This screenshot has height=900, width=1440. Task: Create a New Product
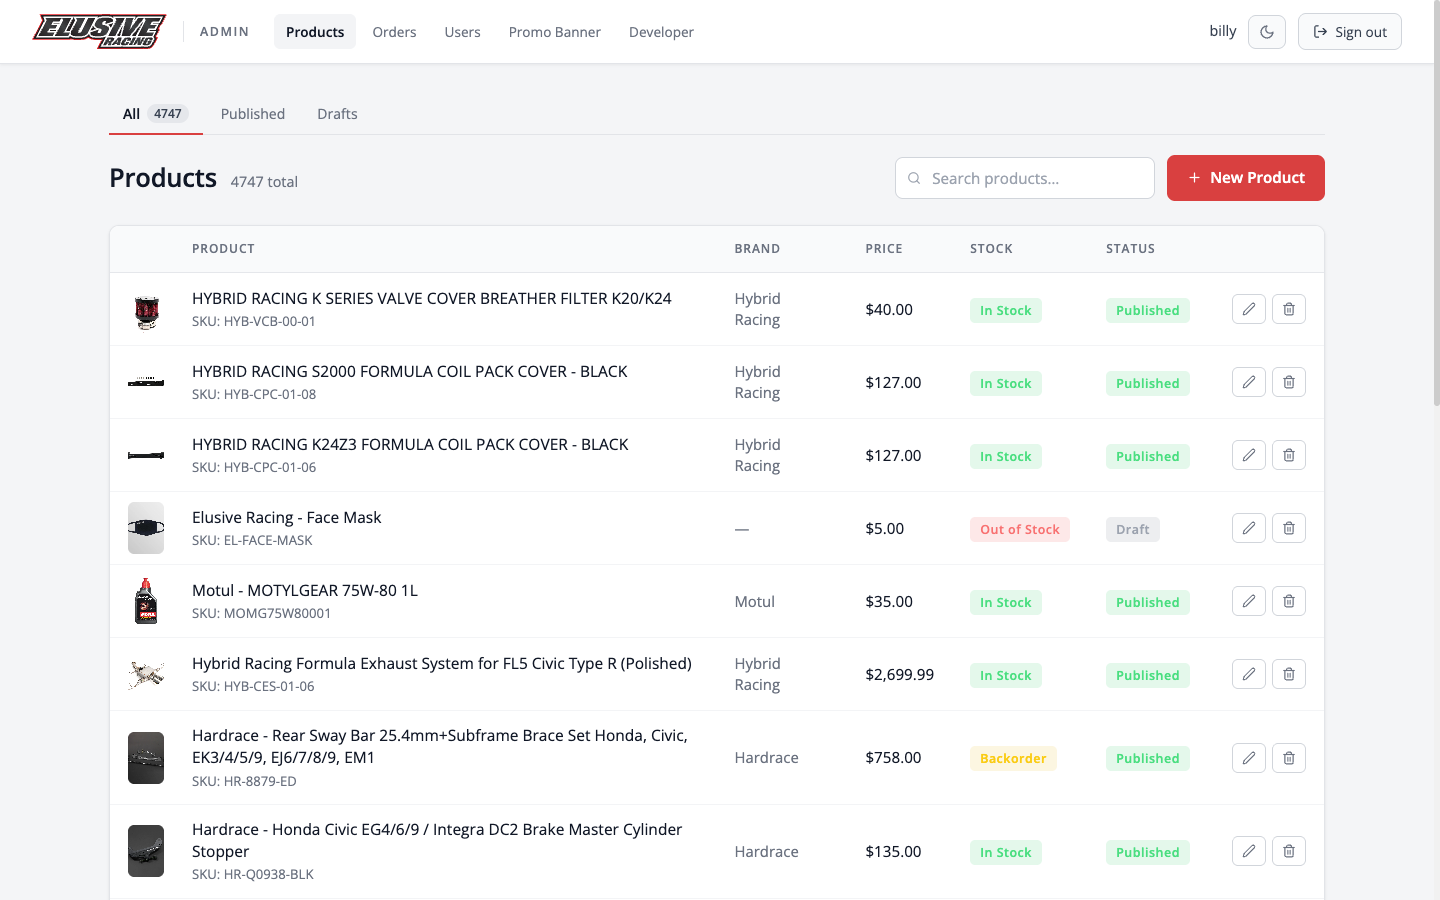click(x=1246, y=178)
